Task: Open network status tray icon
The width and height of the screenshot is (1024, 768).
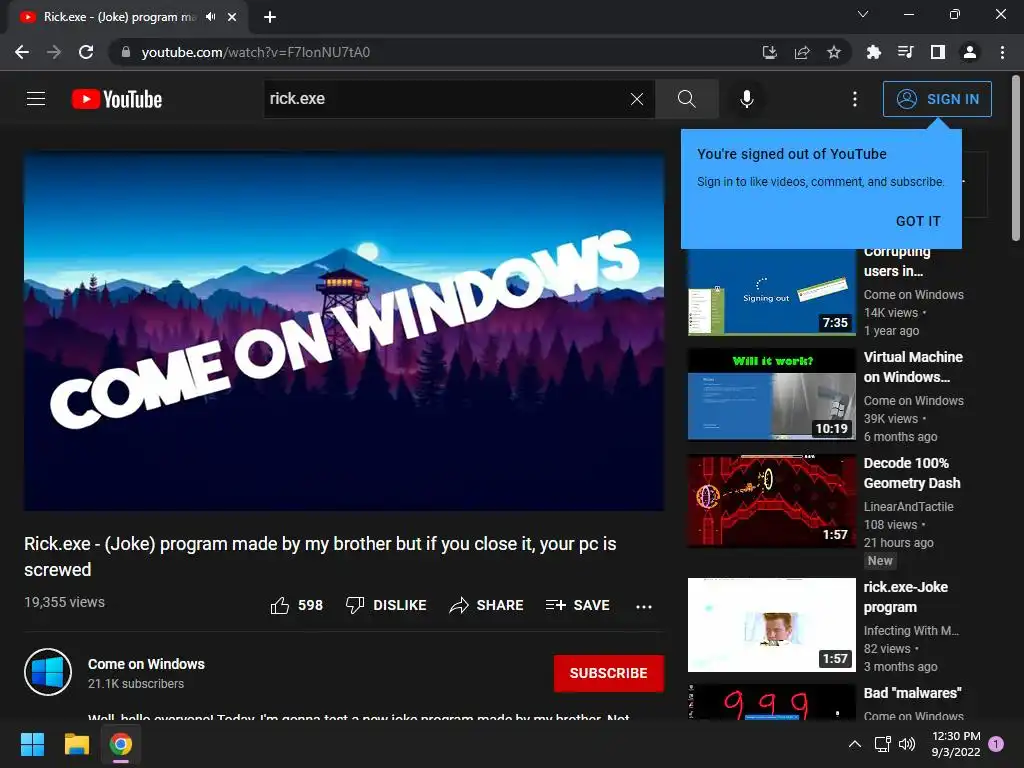Action: point(882,744)
